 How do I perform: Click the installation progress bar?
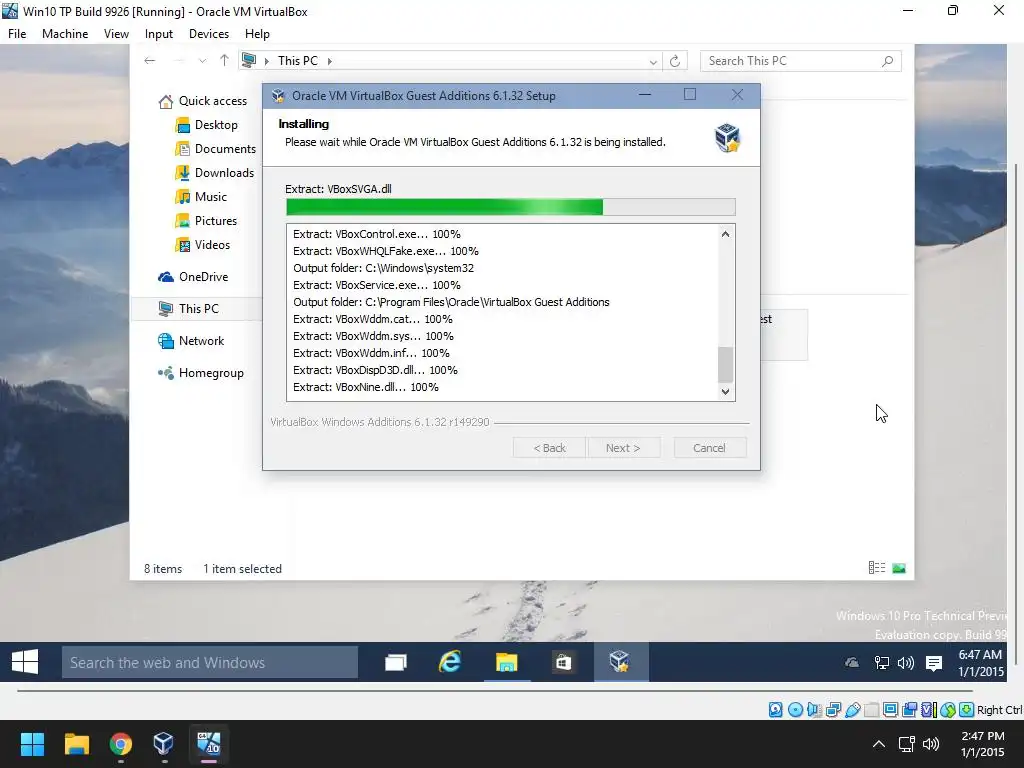511,207
